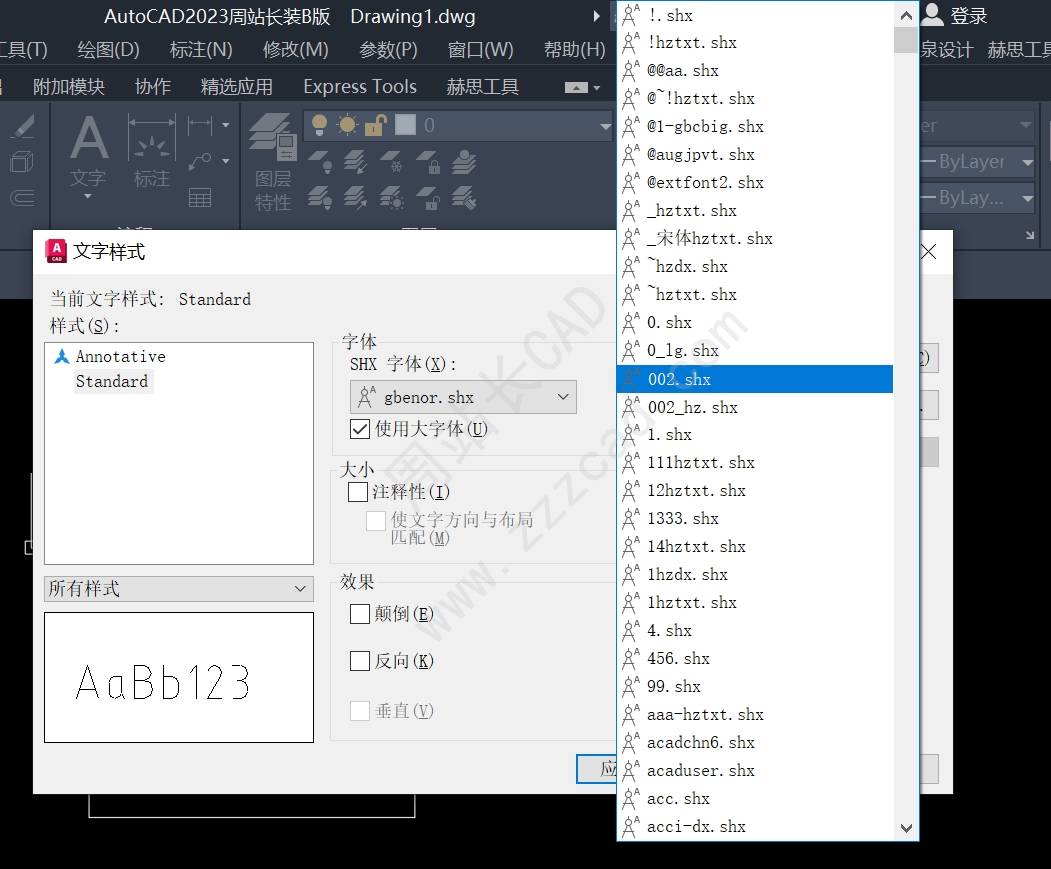Switch to the Express Tools tab
Viewport: 1051px width, 869px height.
360,86
